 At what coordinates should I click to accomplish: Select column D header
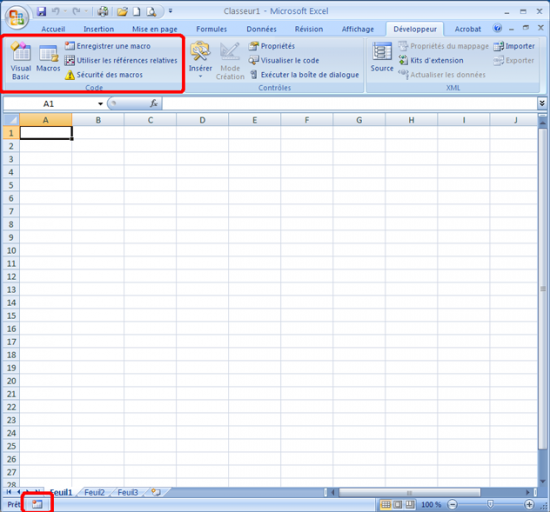202,120
